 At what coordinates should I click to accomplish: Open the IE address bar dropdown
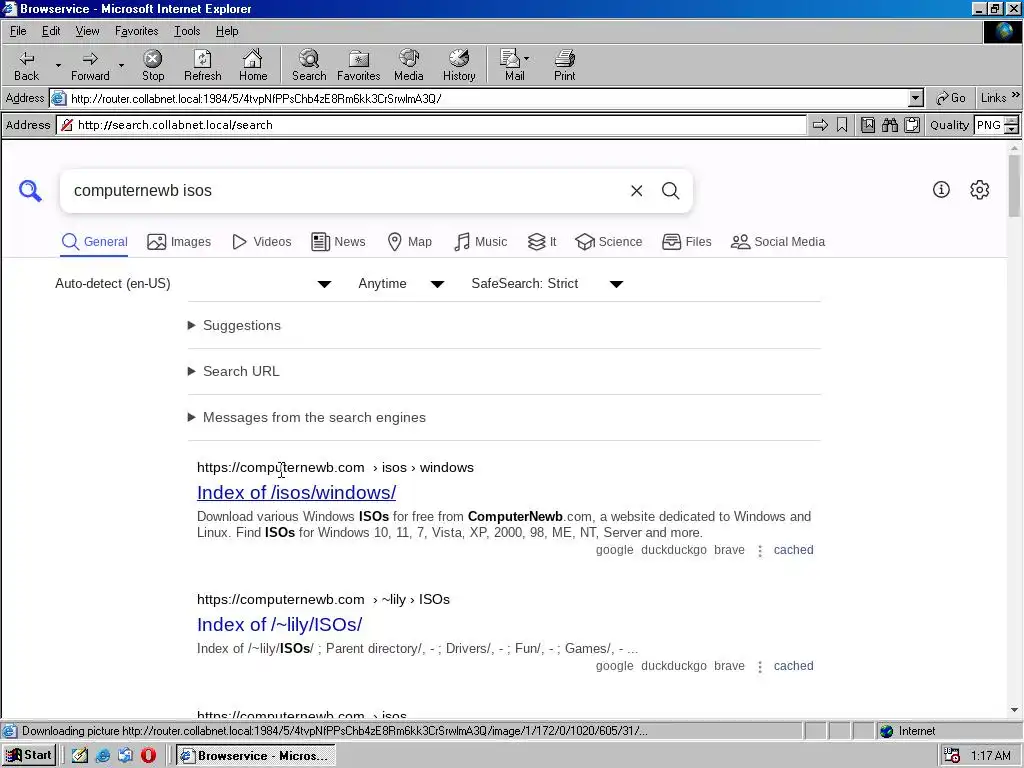916,99
